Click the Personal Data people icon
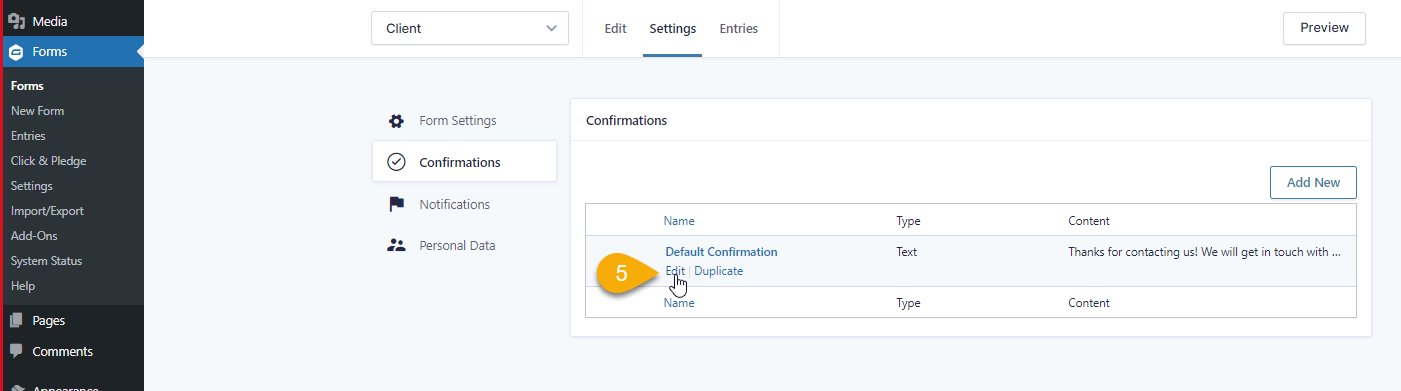The width and height of the screenshot is (1401, 391). (x=396, y=245)
